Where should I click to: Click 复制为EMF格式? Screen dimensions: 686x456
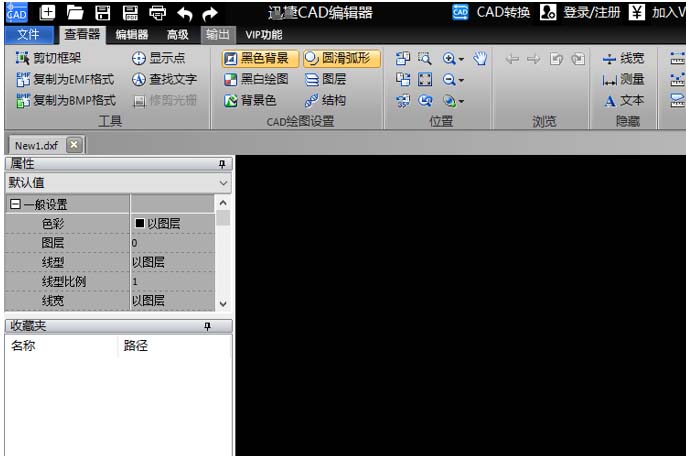65,79
